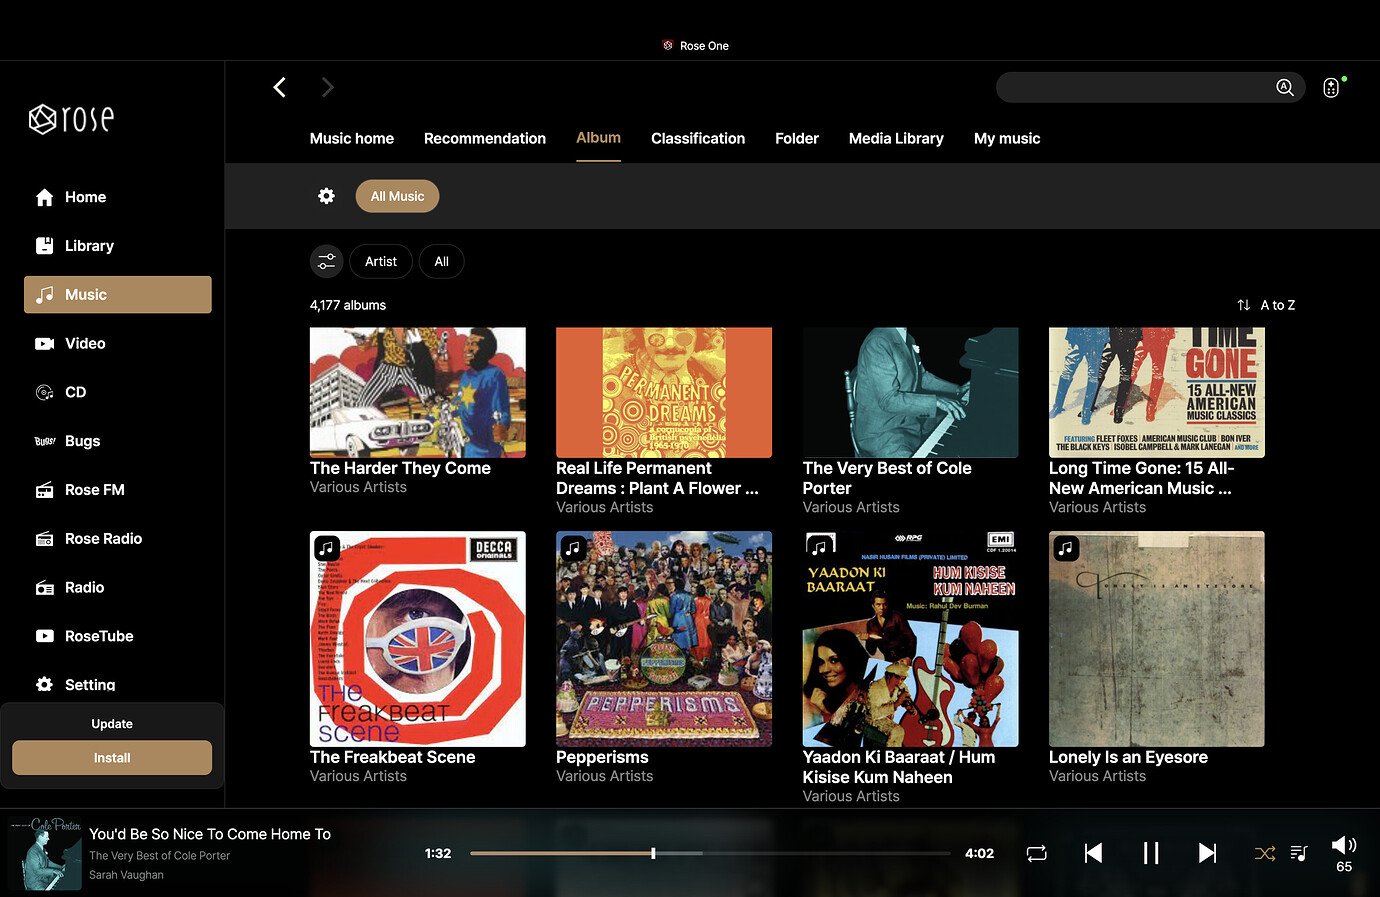Click the 4,177 albums count
The width and height of the screenshot is (1380, 897).
click(x=348, y=305)
